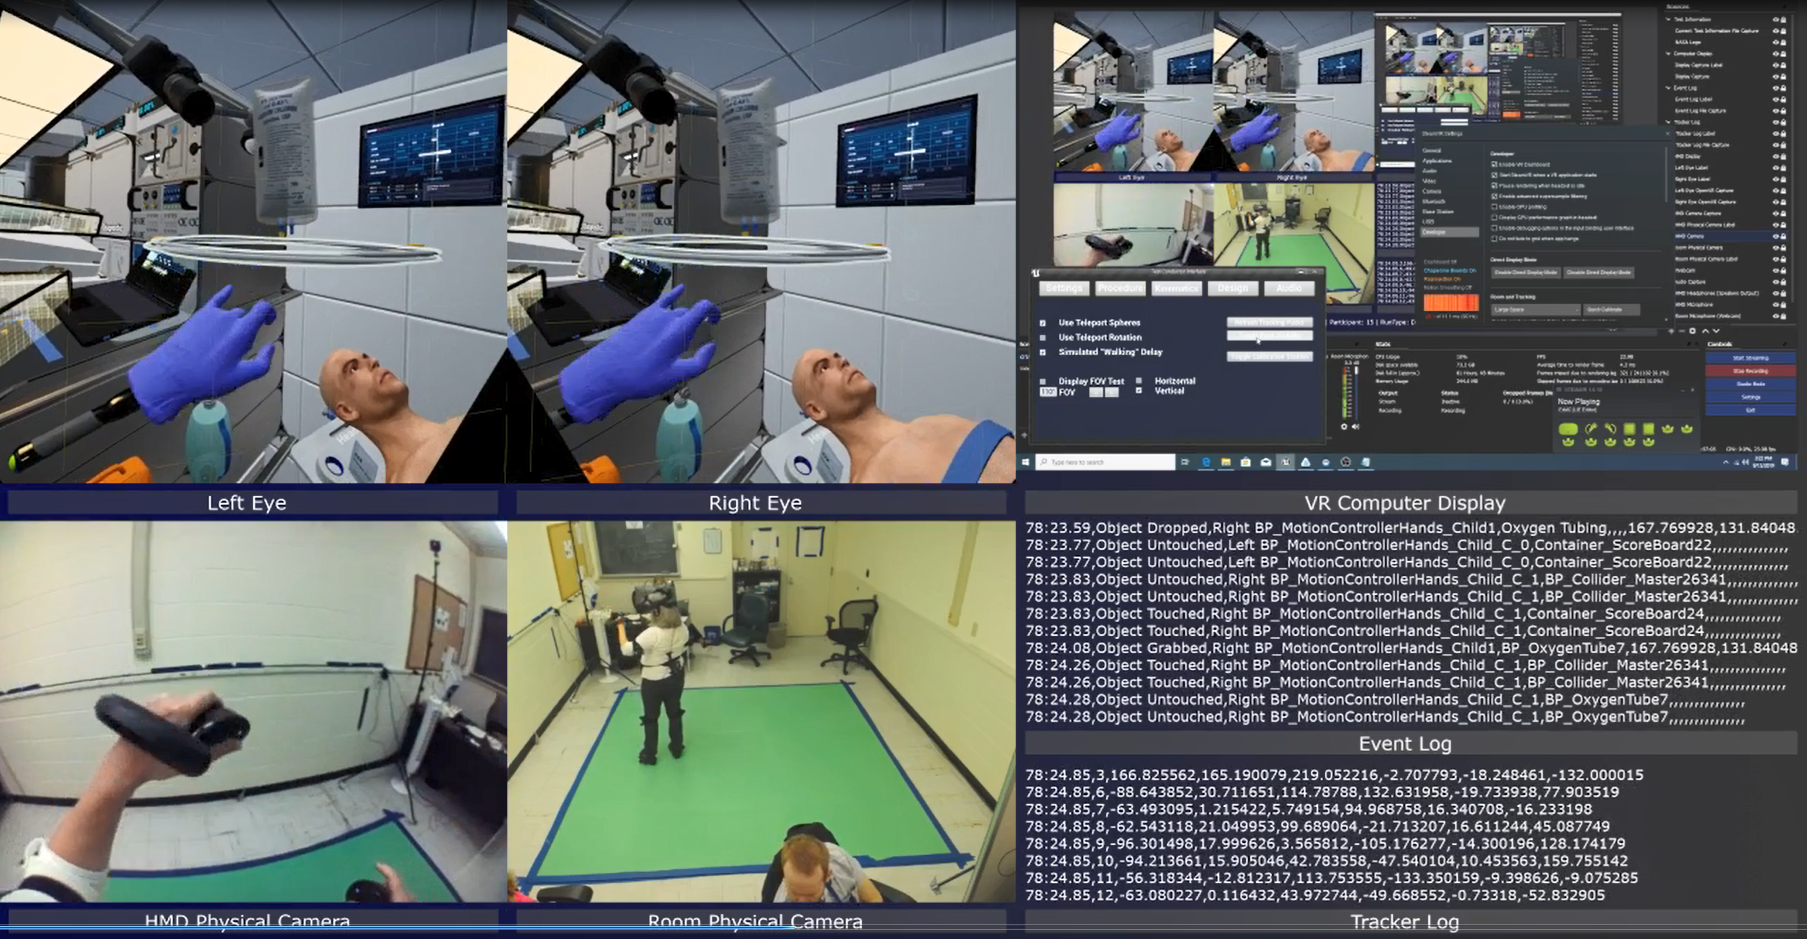Screen dimensions: 1807x939
Task: Open the Mail app in taskbar
Action: [1265, 462]
